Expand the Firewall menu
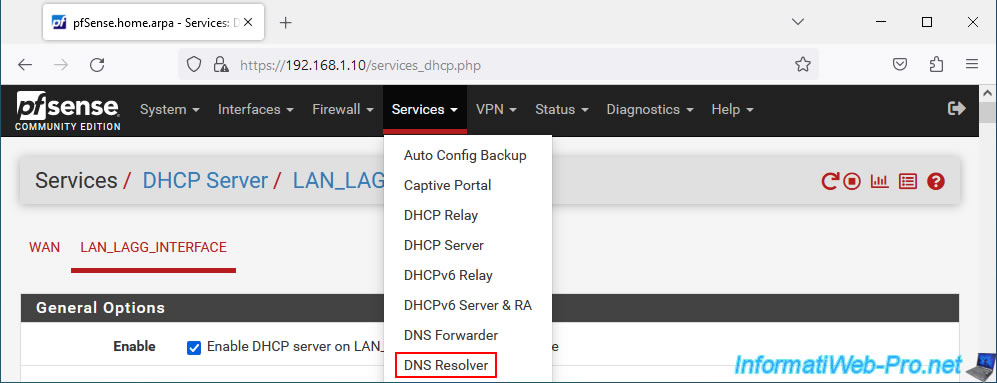The image size is (997, 383). click(x=343, y=109)
